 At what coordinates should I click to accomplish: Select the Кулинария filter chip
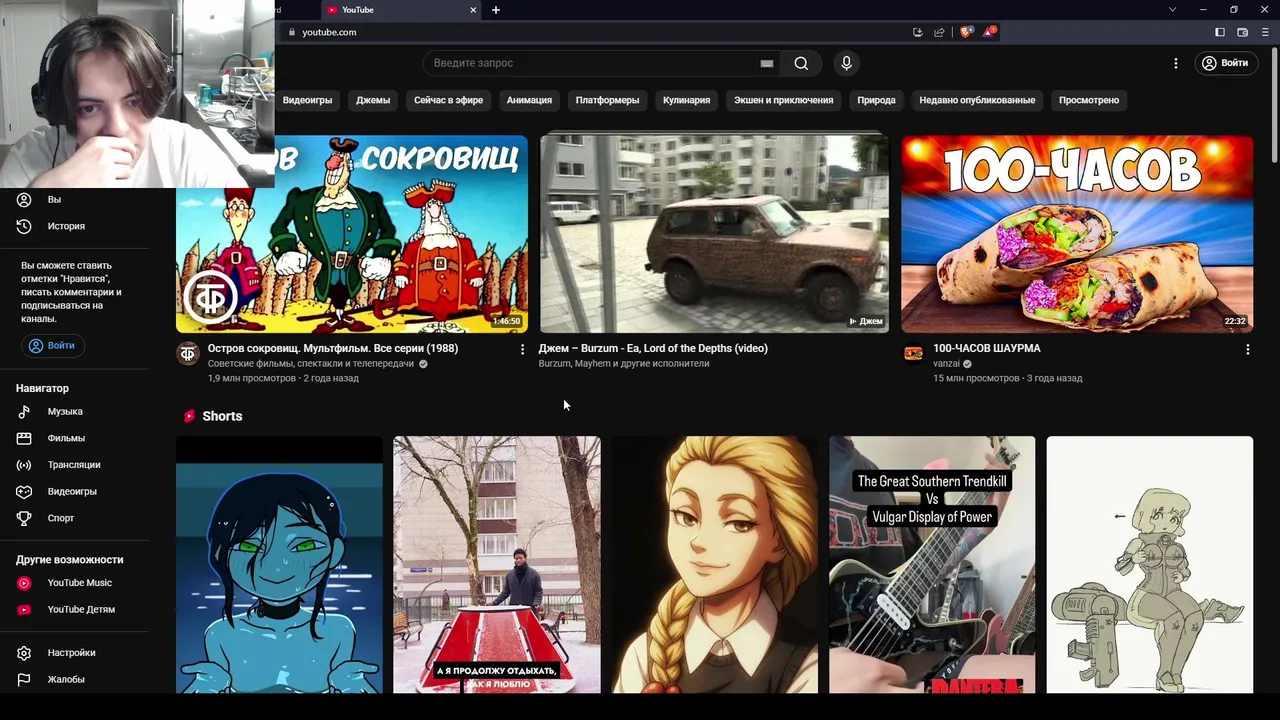(x=686, y=100)
